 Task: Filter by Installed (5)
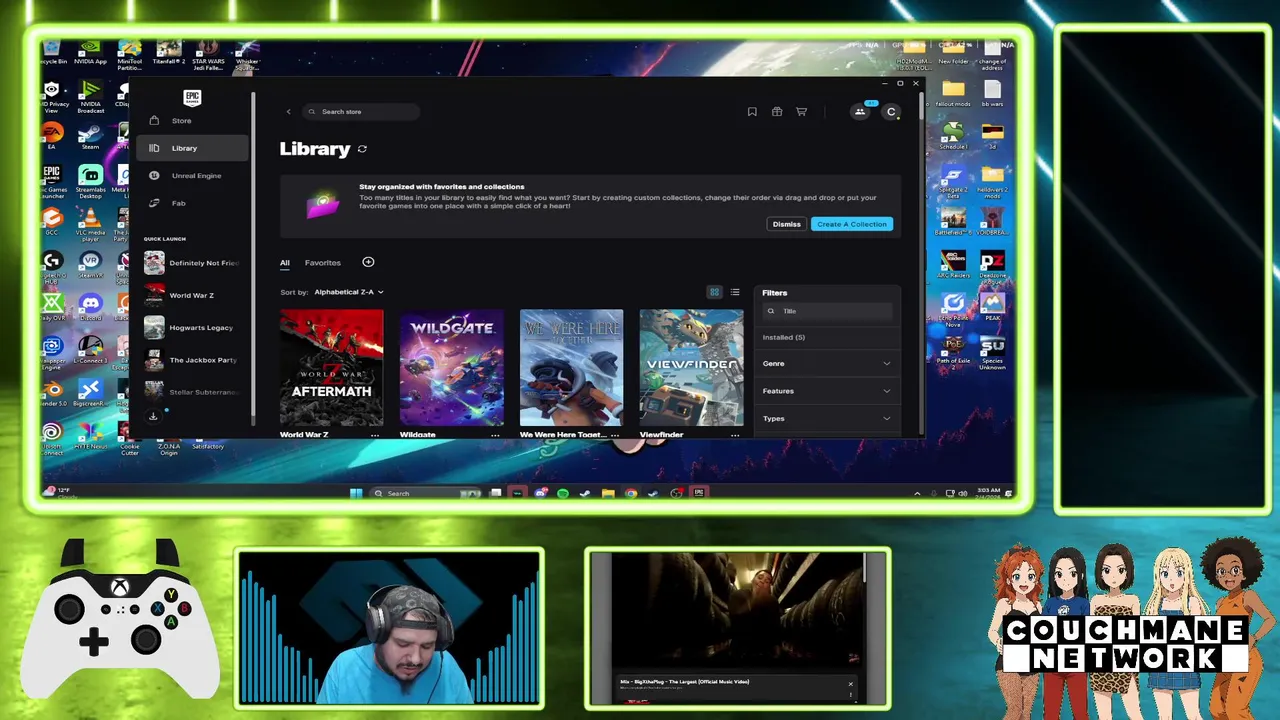pos(784,337)
